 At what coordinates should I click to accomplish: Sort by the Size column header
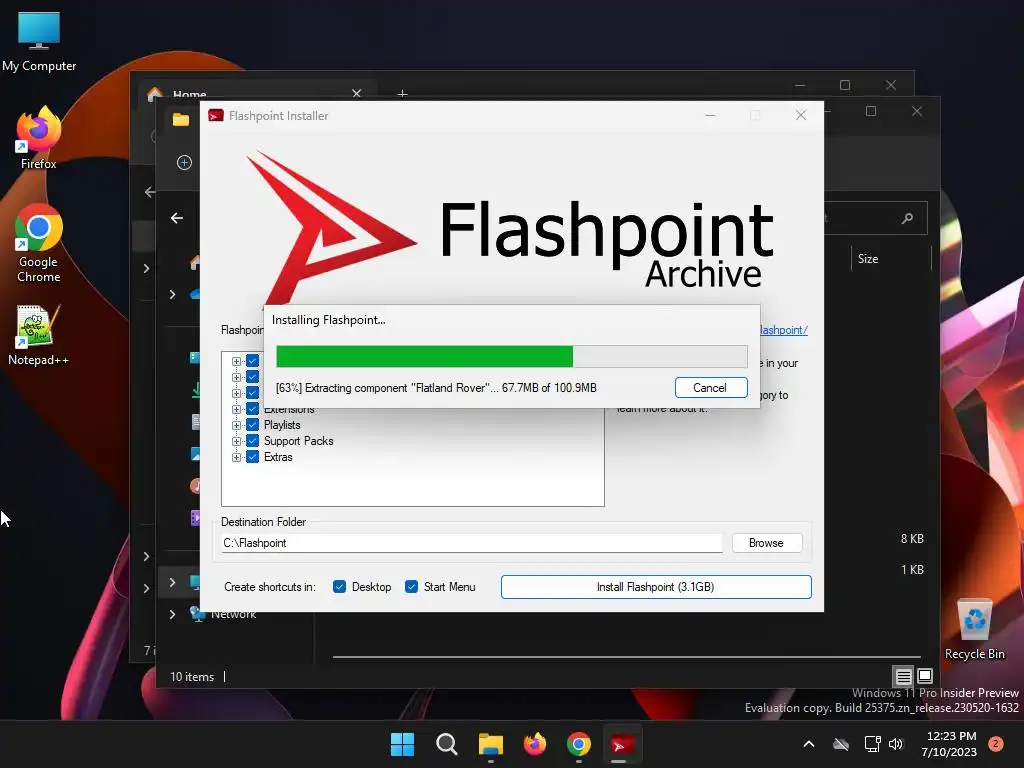[868, 259]
